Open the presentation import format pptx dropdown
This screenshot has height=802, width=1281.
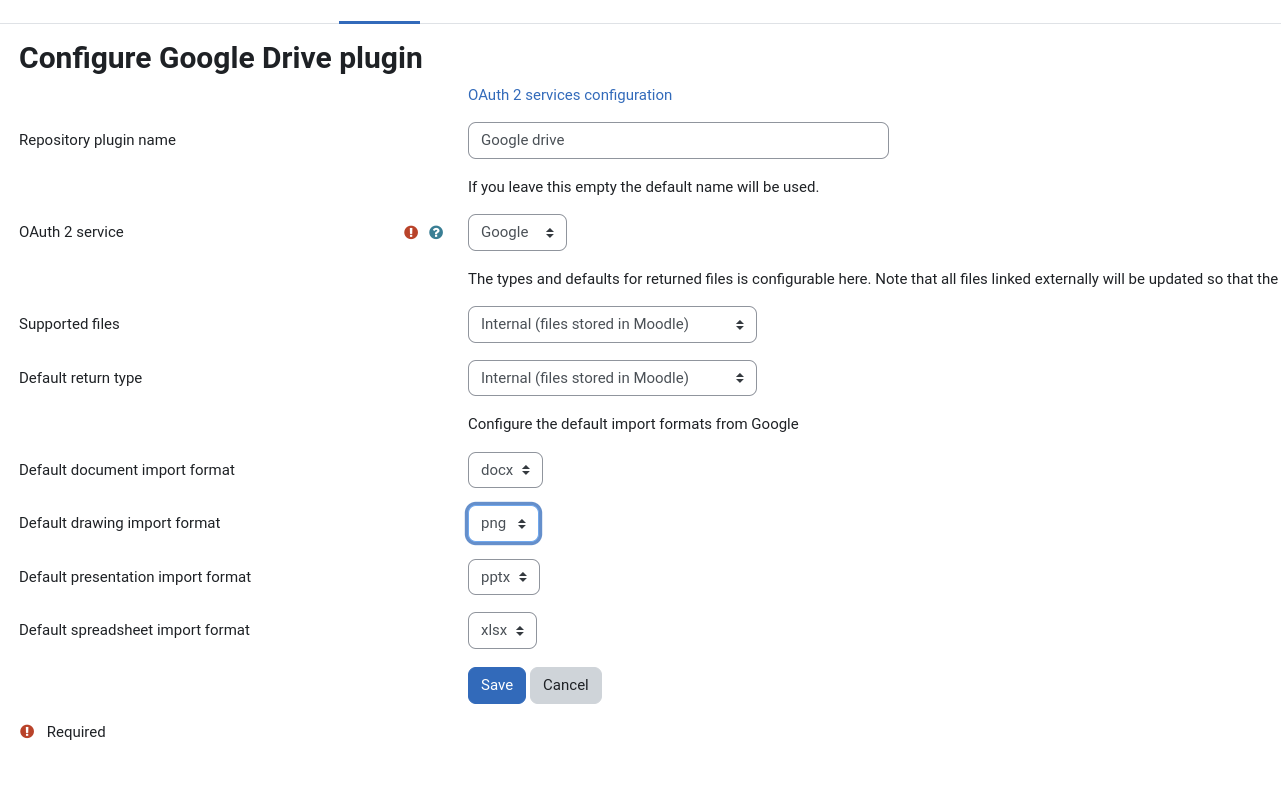(x=504, y=577)
